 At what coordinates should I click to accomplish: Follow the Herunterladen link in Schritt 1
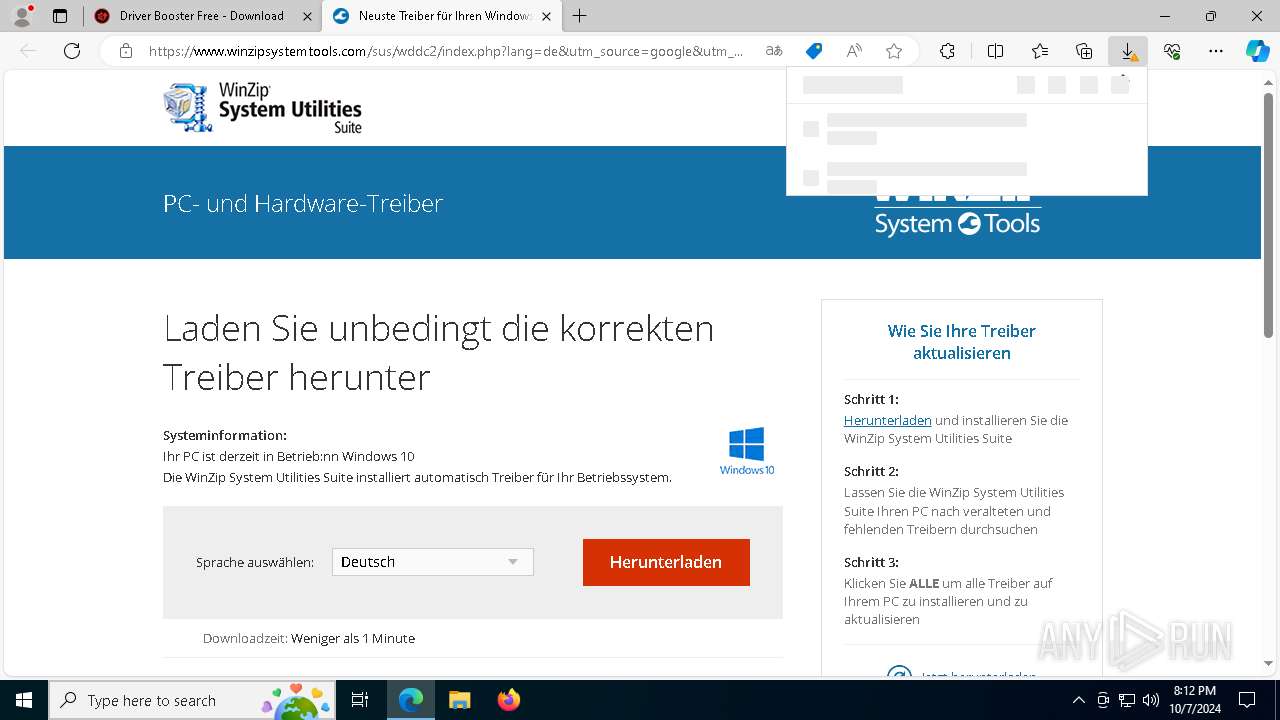coord(888,421)
